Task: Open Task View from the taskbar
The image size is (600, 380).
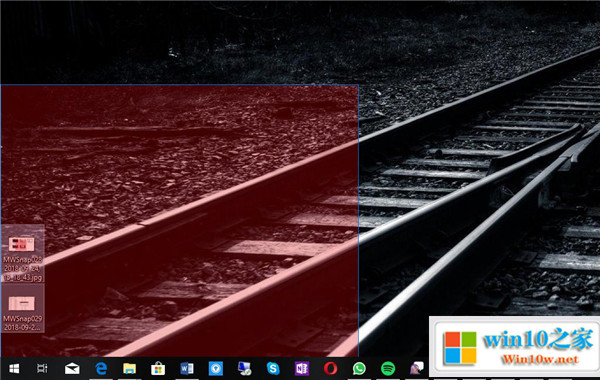Action: tap(42, 369)
